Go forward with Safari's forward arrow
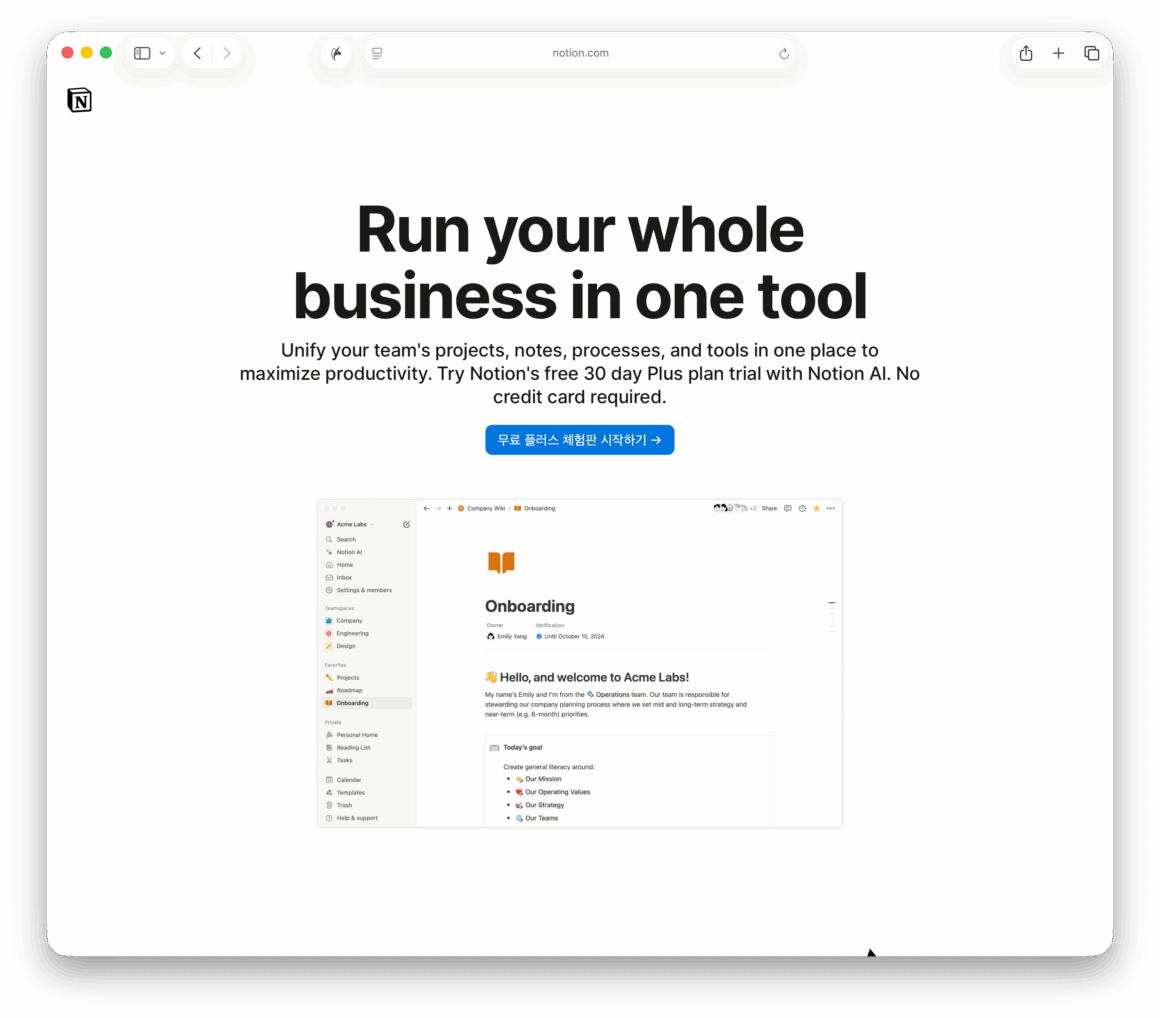 tap(227, 53)
